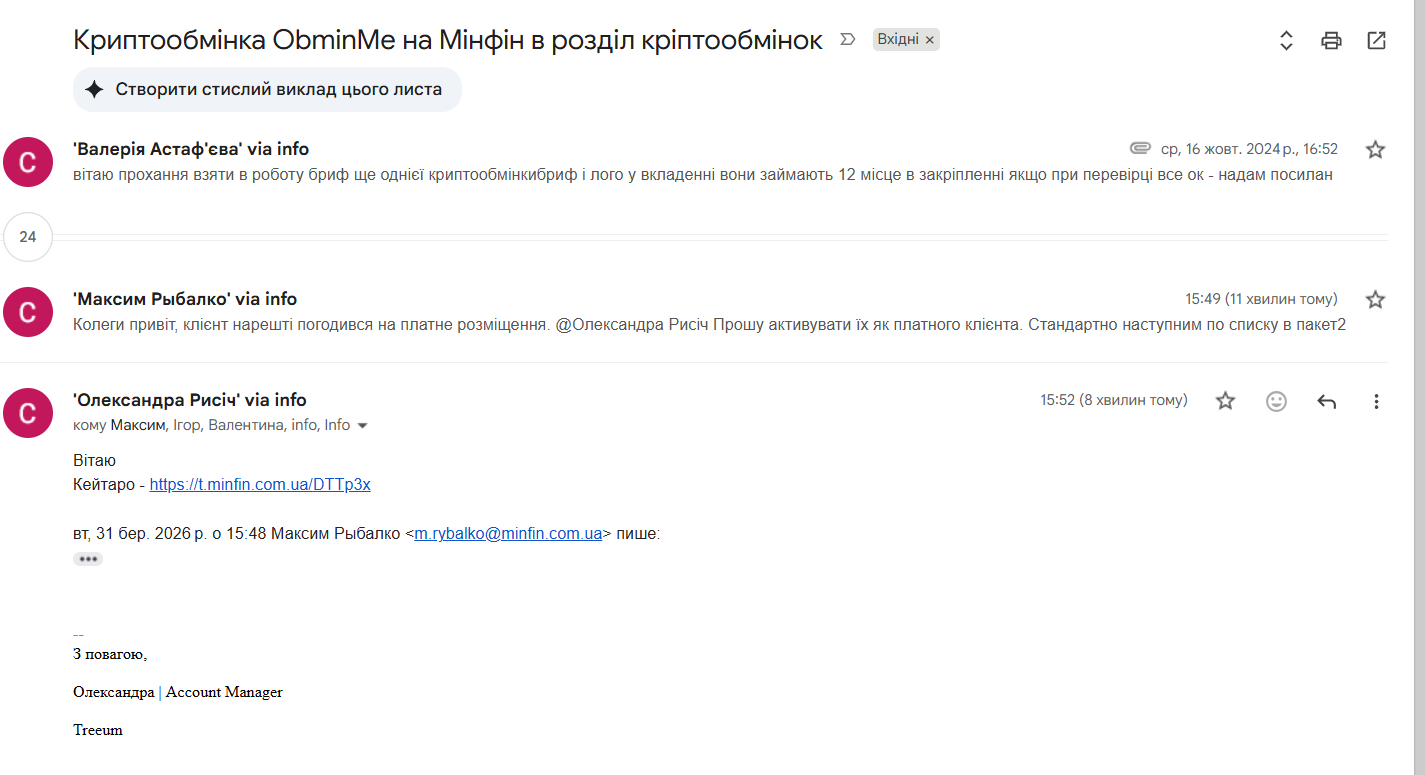The height and width of the screenshot is (775, 1425).
Task: Click Gemini sparkle summarize icon
Action: (x=94, y=89)
